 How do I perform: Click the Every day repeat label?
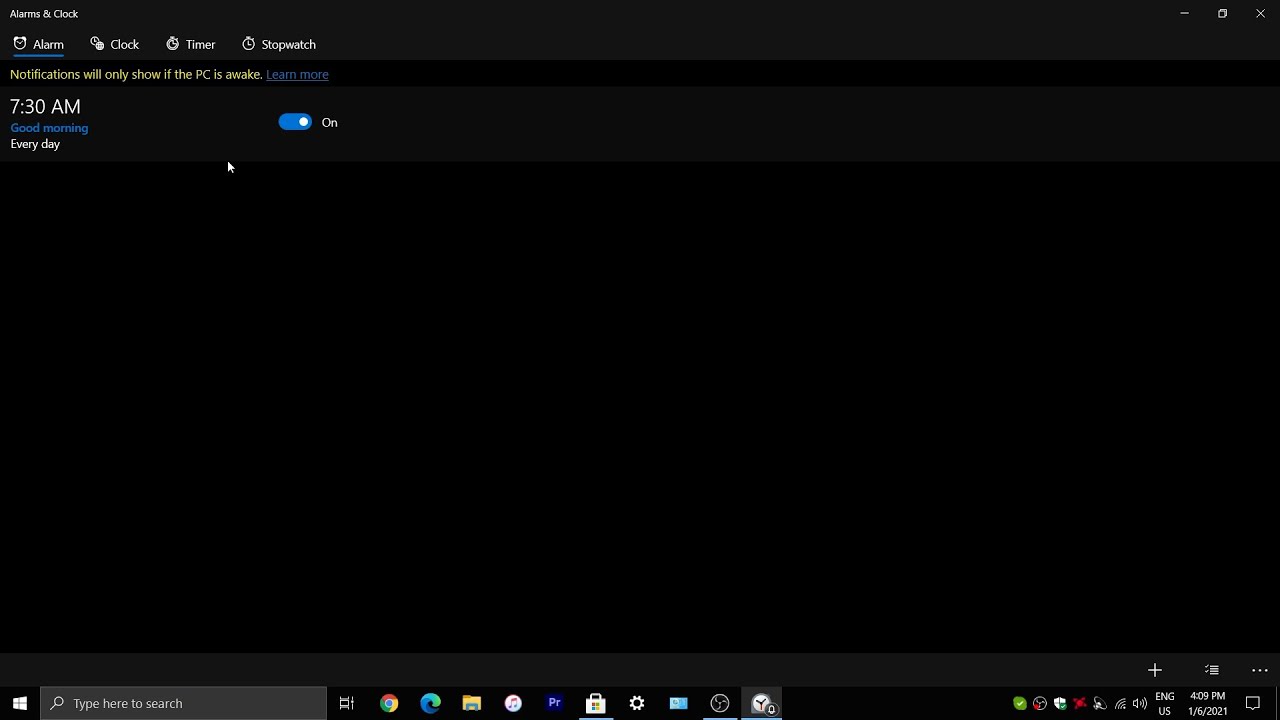[x=35, y=144]
